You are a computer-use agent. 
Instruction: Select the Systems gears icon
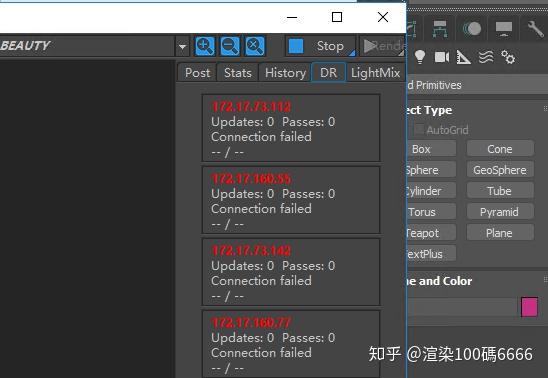(x=508, y=57)
